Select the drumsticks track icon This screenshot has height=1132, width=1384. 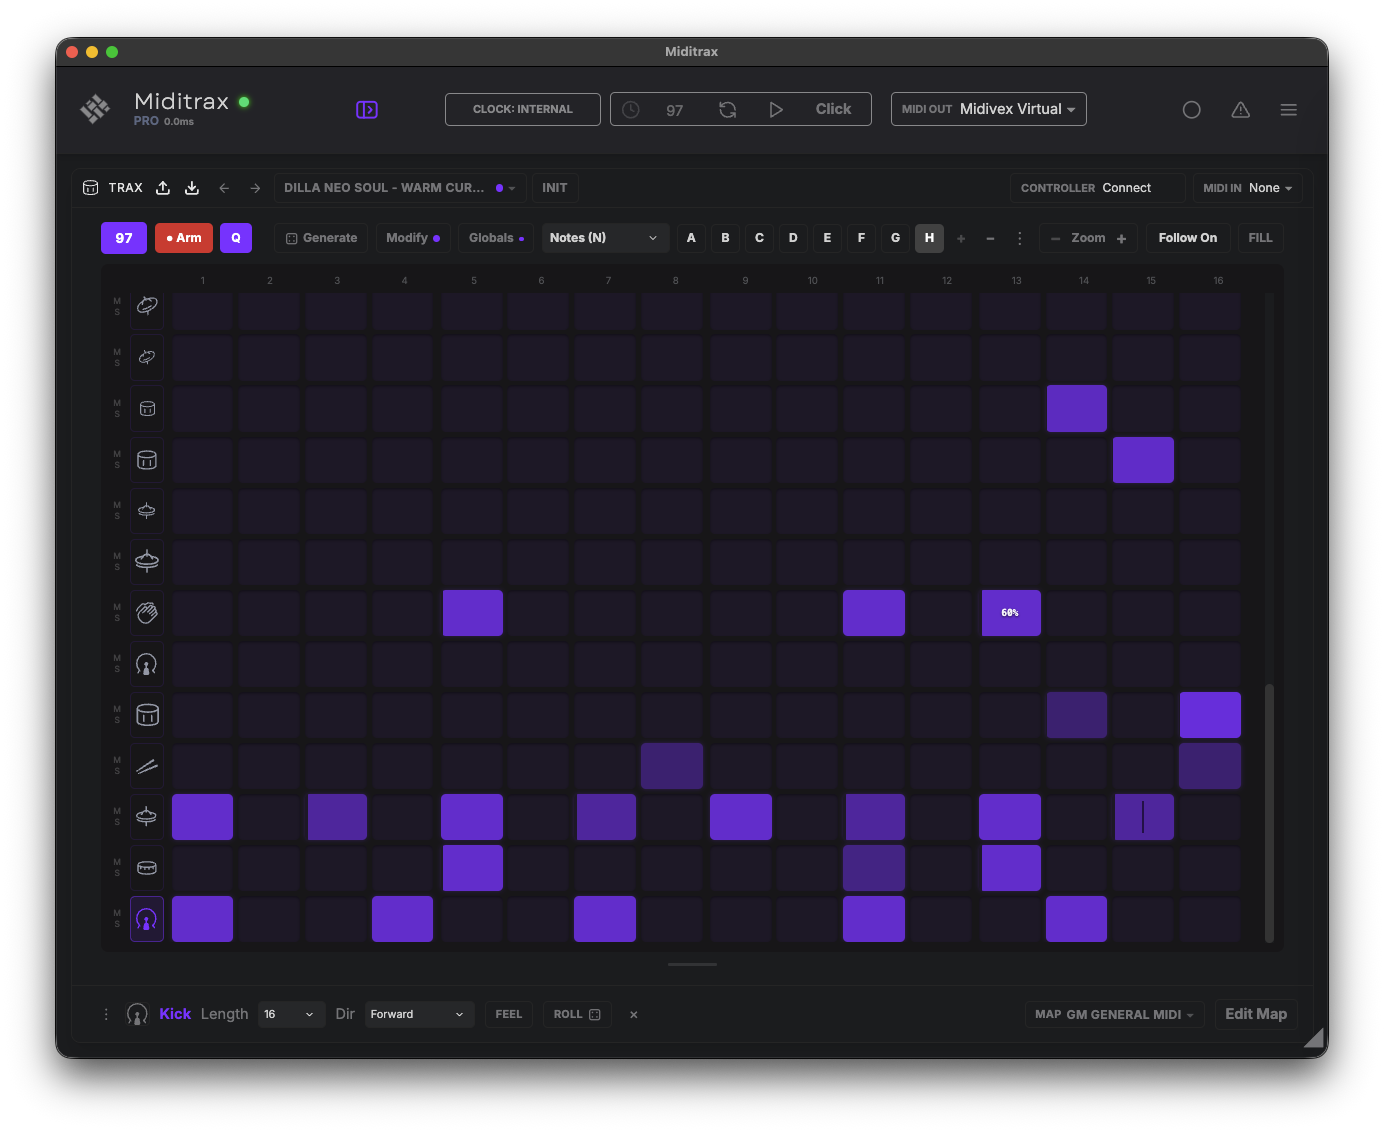pos(147,766)
